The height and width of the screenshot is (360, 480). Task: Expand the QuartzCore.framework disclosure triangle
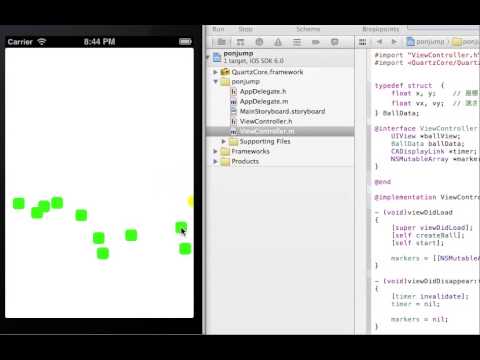215,72
